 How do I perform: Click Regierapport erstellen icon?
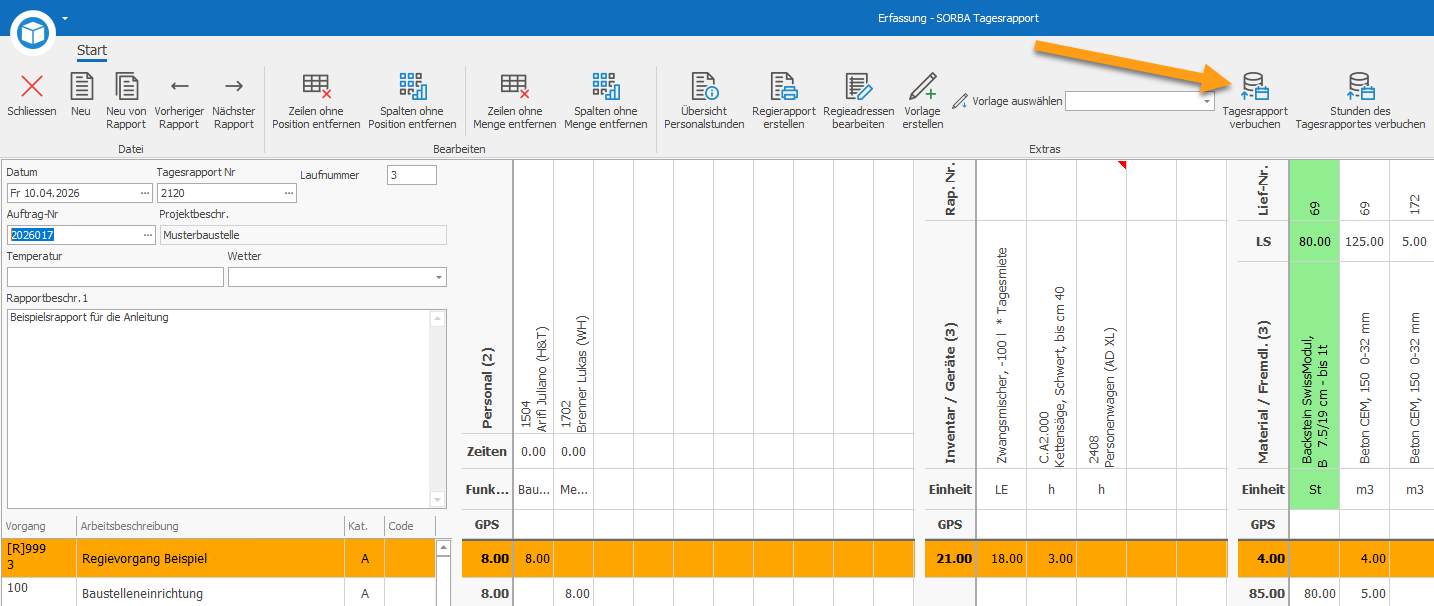(783, 86)
